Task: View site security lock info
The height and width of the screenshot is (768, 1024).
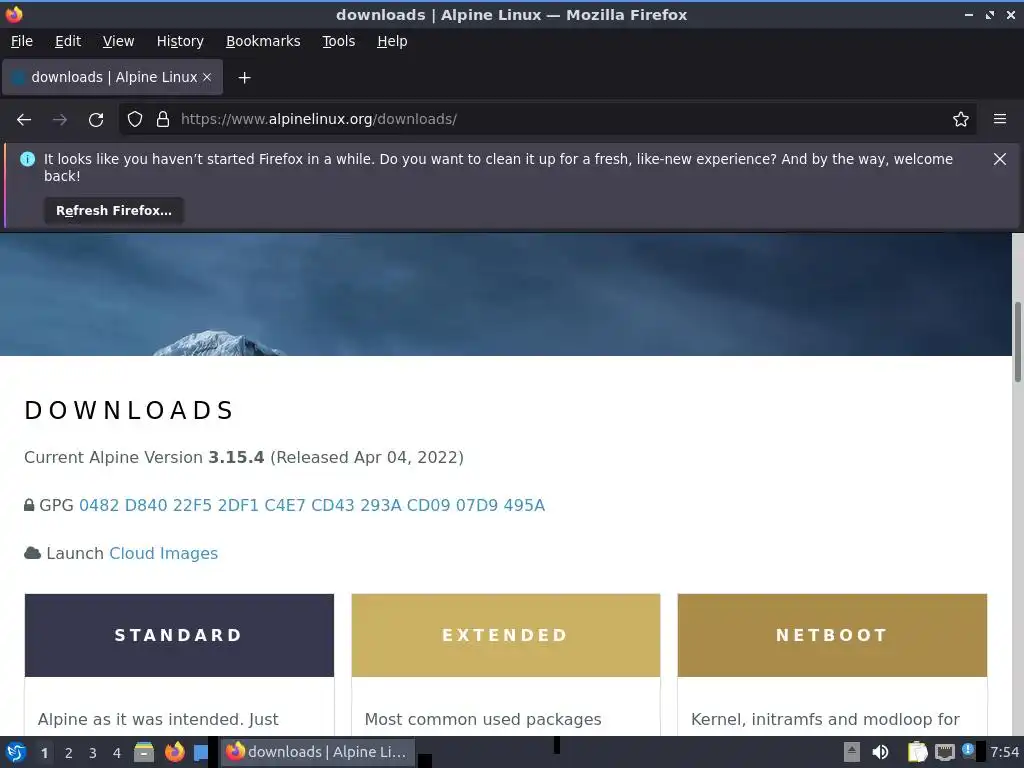Action: click(x=163, y=119)
